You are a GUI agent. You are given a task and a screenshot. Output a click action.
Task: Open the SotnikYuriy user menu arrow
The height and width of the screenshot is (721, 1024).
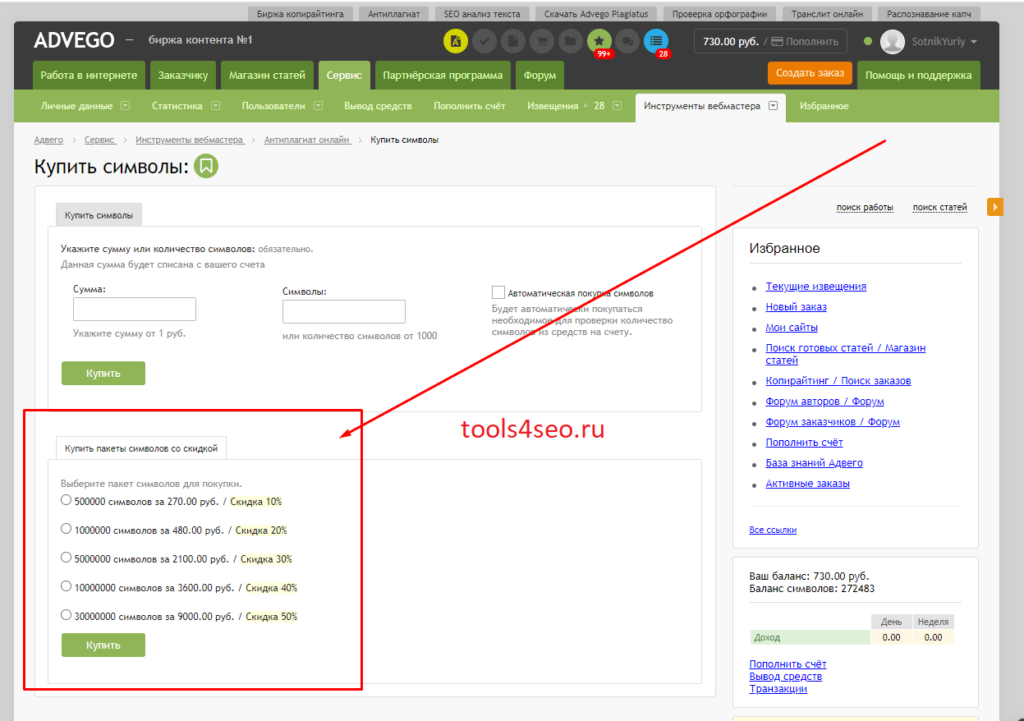pyautogui.click(x=974, y=42)
